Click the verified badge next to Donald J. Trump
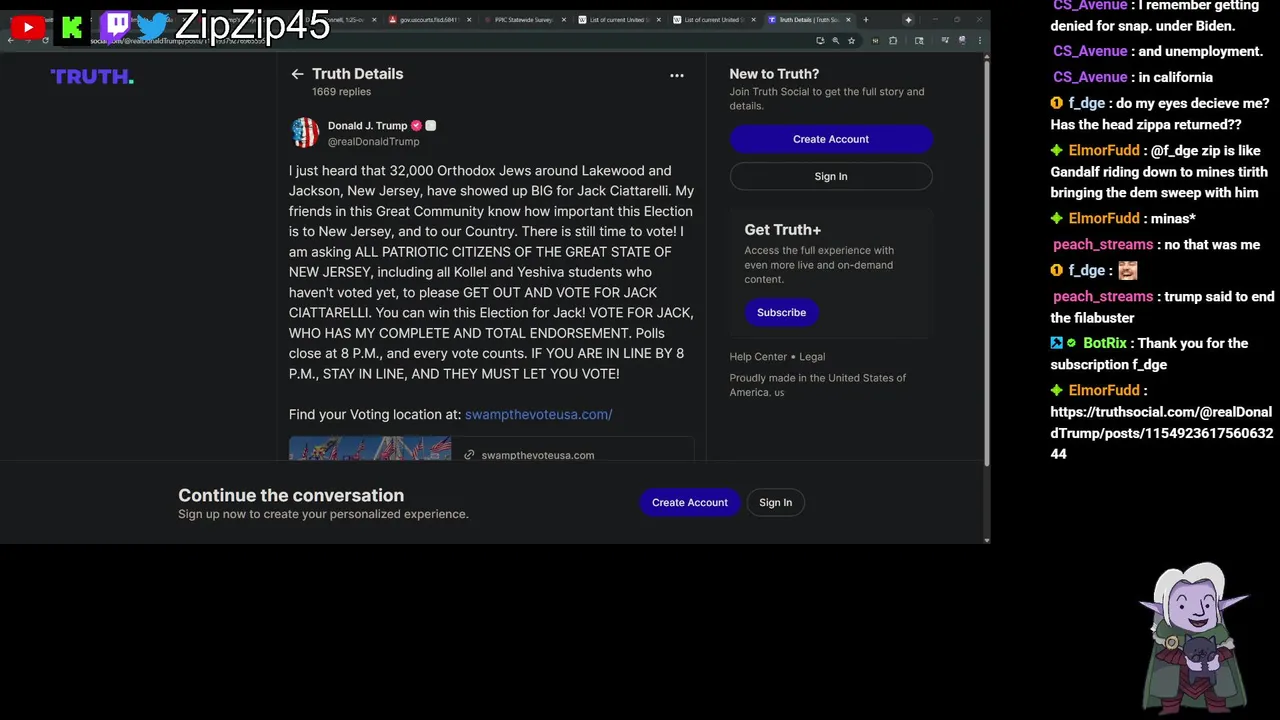The height and width of the screenshot is (720, 1280). 416,126
